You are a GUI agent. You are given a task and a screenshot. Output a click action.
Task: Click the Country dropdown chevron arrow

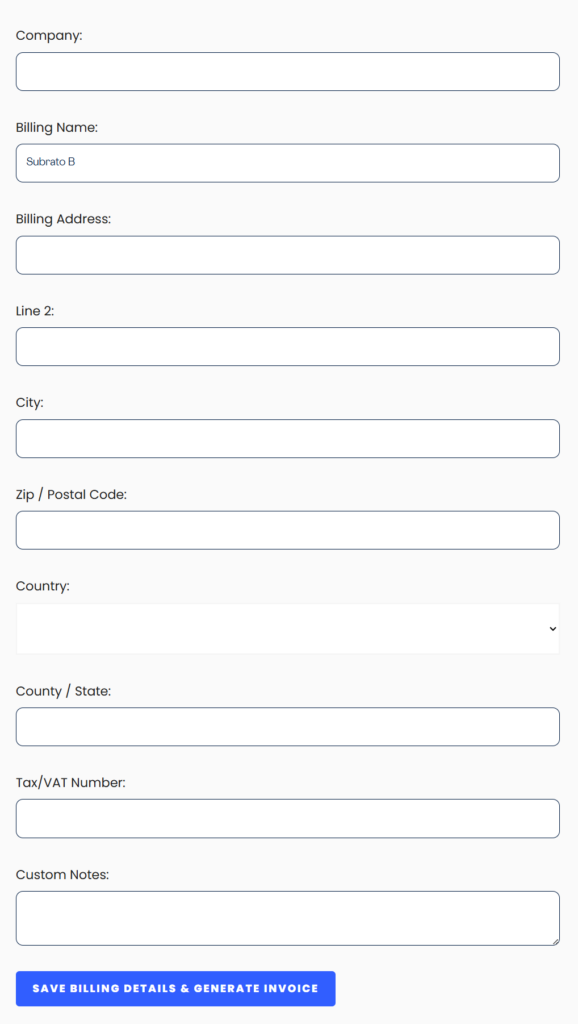[552, 628]
